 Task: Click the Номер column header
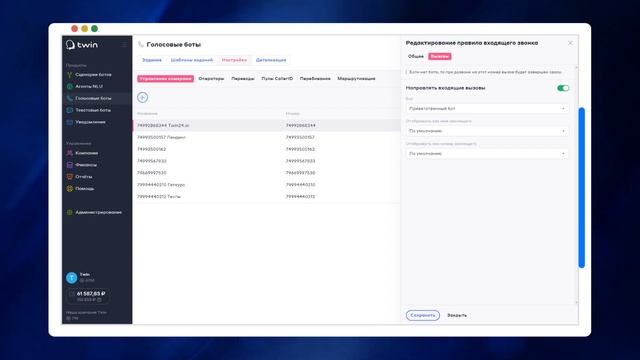293,113
